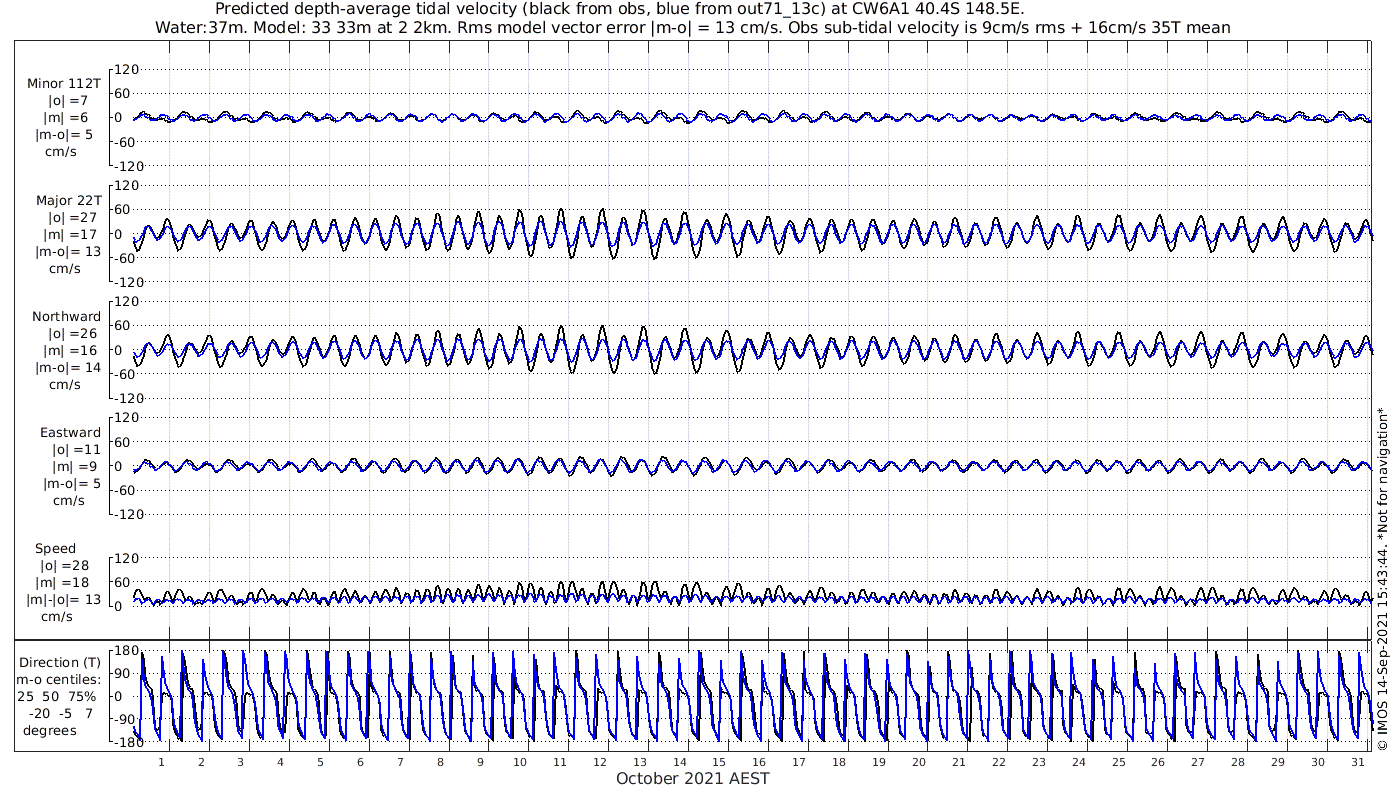
Task: Click the '-20 -5 7' centile values
Action: pyautogui.click(x=60, y=713)
